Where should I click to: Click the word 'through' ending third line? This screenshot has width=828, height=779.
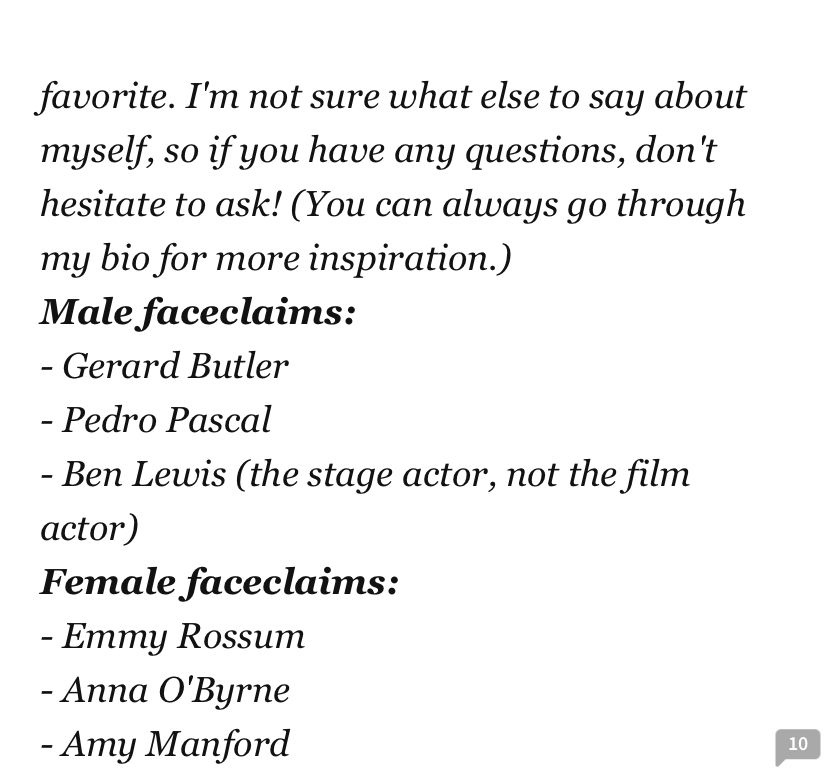pyautogui.click(x=681, y=205)
